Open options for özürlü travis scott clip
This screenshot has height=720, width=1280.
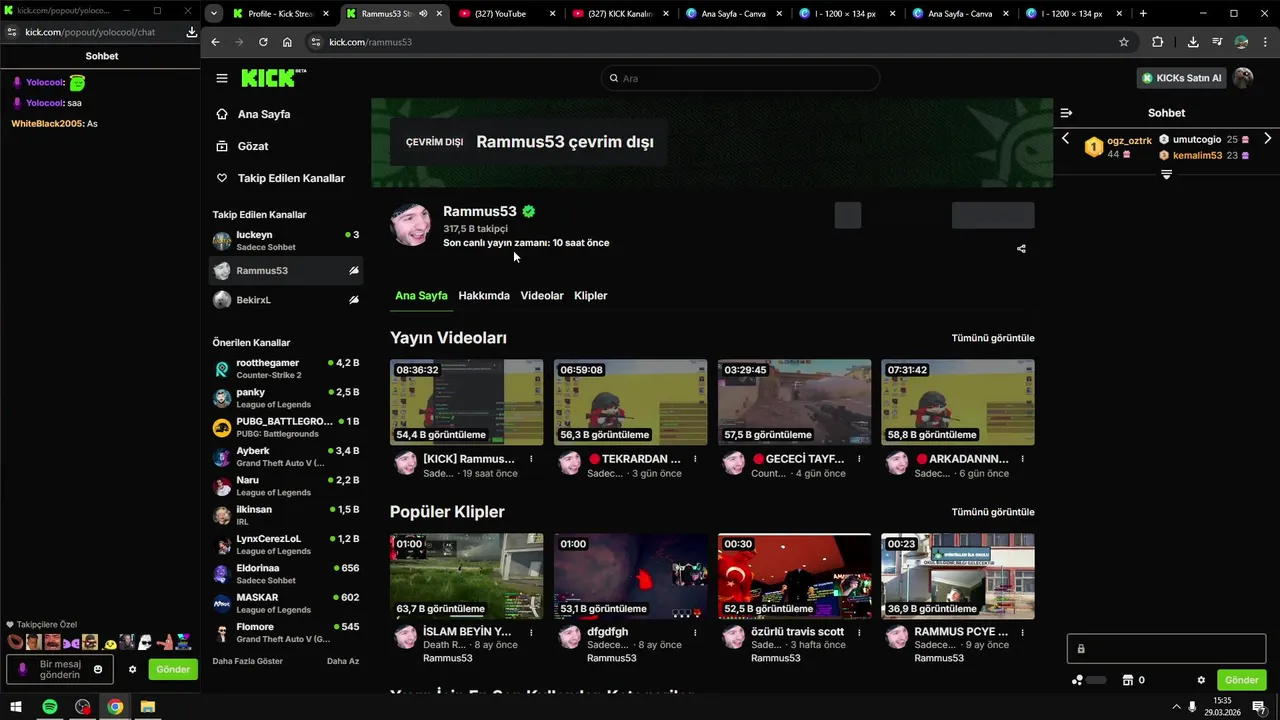pyautogui.click(x=859, y=632)
